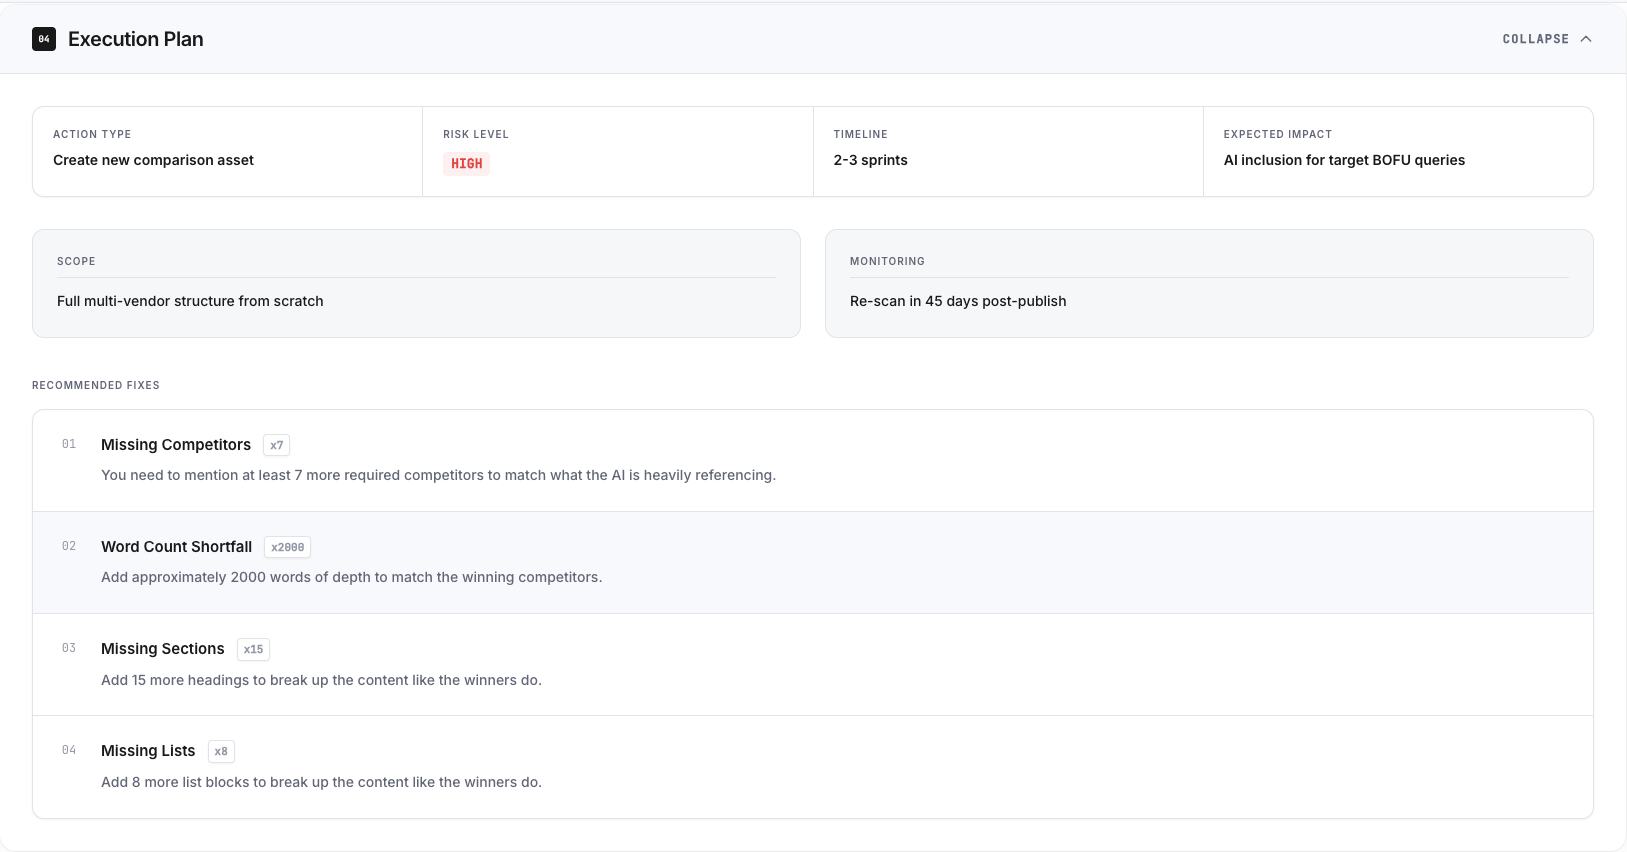Click the Missing Competitors fix title
Screen dimensions: 1627x852
tap(176, 445)
